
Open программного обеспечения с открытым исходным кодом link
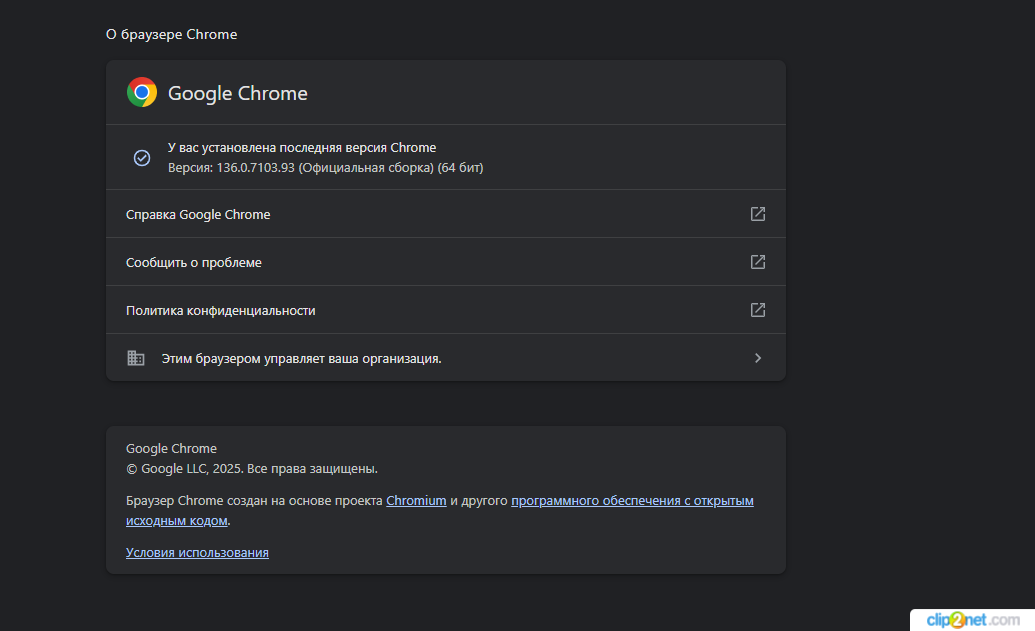coord(632,500)
